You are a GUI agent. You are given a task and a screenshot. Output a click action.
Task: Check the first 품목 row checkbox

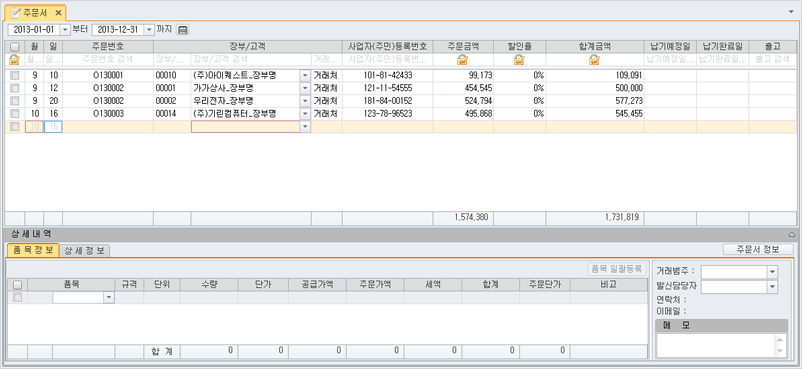(17, 297)
